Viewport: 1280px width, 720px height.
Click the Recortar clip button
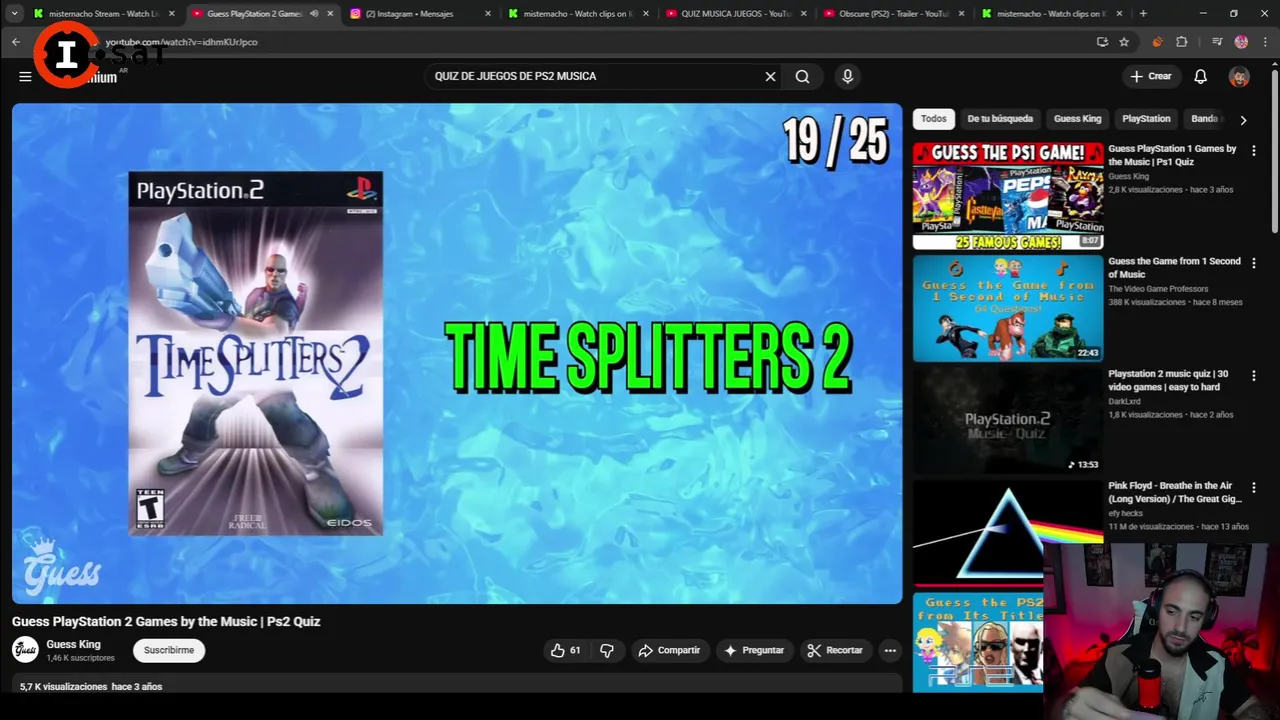(x=835, y=650)
